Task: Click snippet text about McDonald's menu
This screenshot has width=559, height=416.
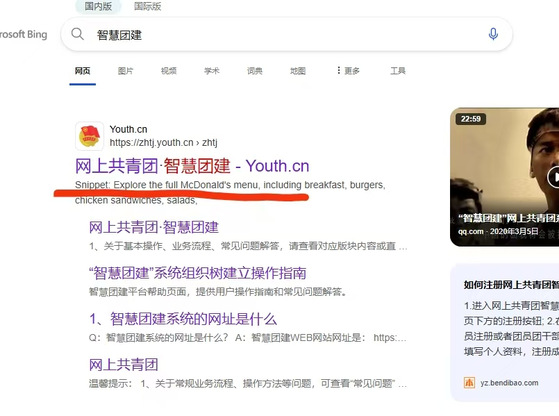Action: click(x=230, y=192)
